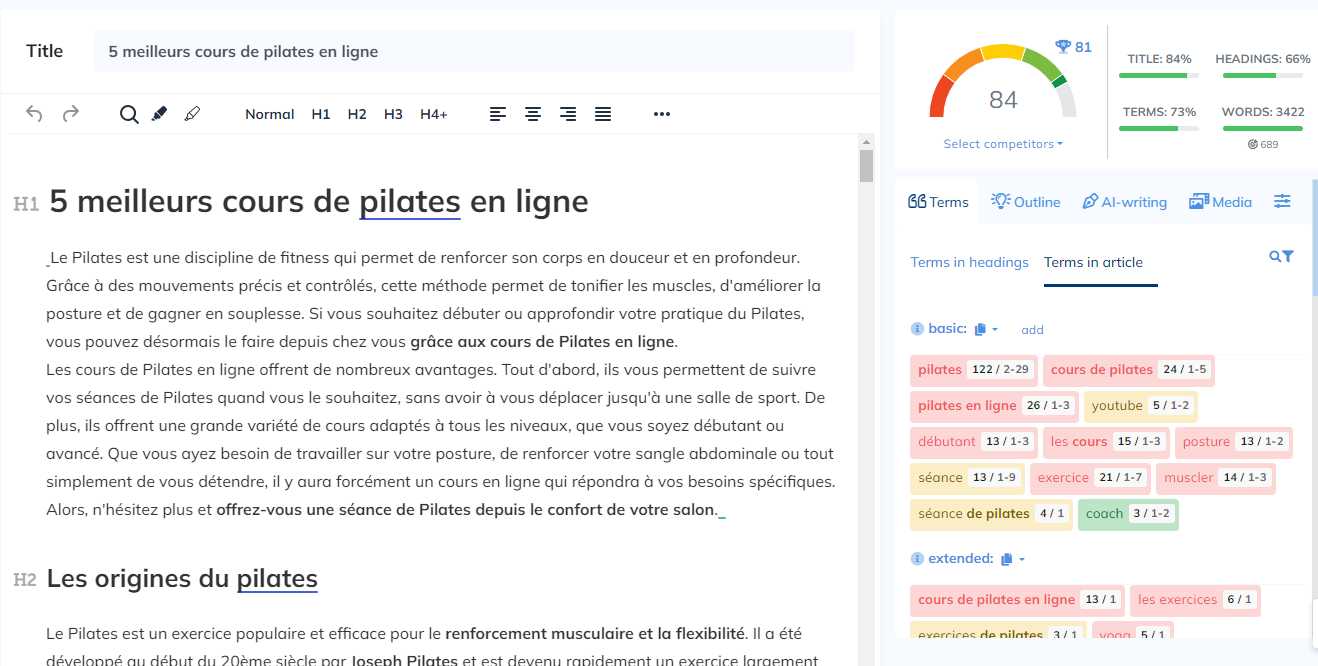Click the H2 heading 'Les origines du pilates'

(182, 578)
